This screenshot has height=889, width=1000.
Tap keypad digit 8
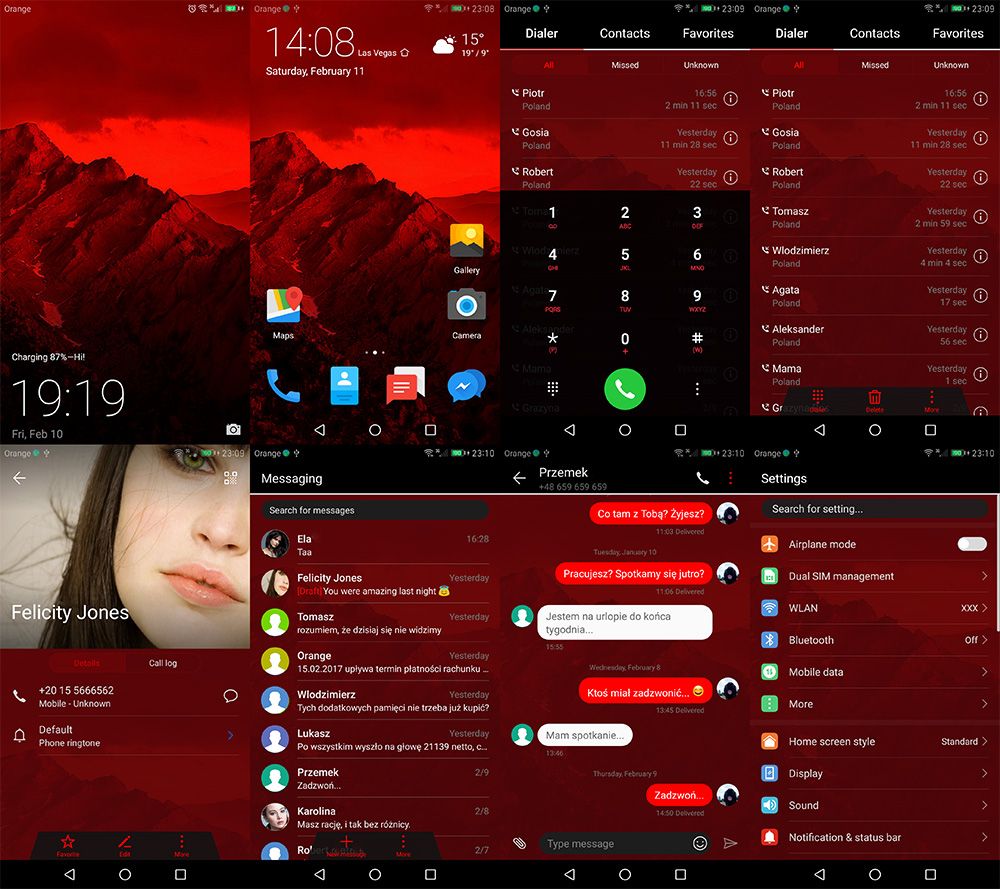pos(624,300)
